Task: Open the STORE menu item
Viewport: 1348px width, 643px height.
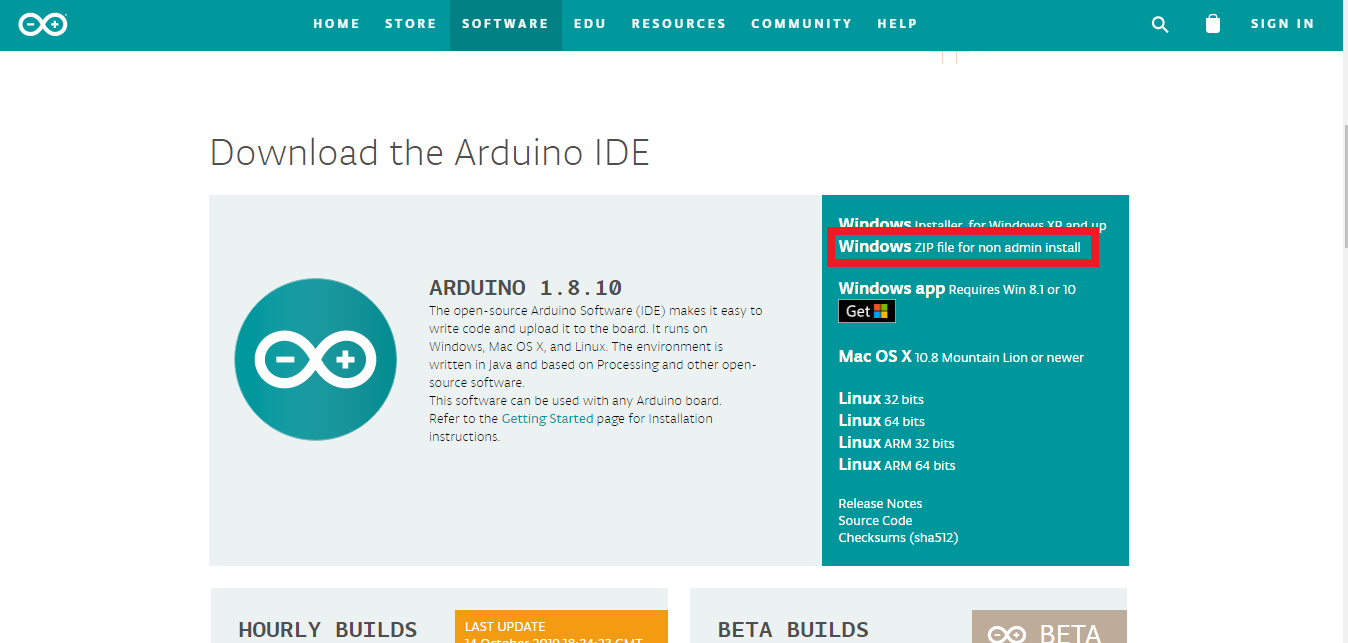Action: click(x=411, y=24)
